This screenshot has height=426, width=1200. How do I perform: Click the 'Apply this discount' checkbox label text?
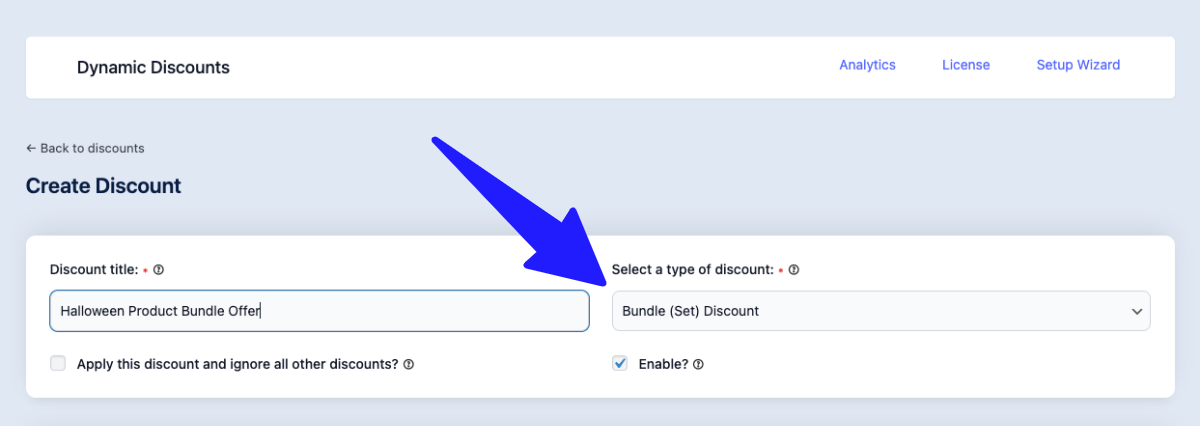click(x=237, y=364)
